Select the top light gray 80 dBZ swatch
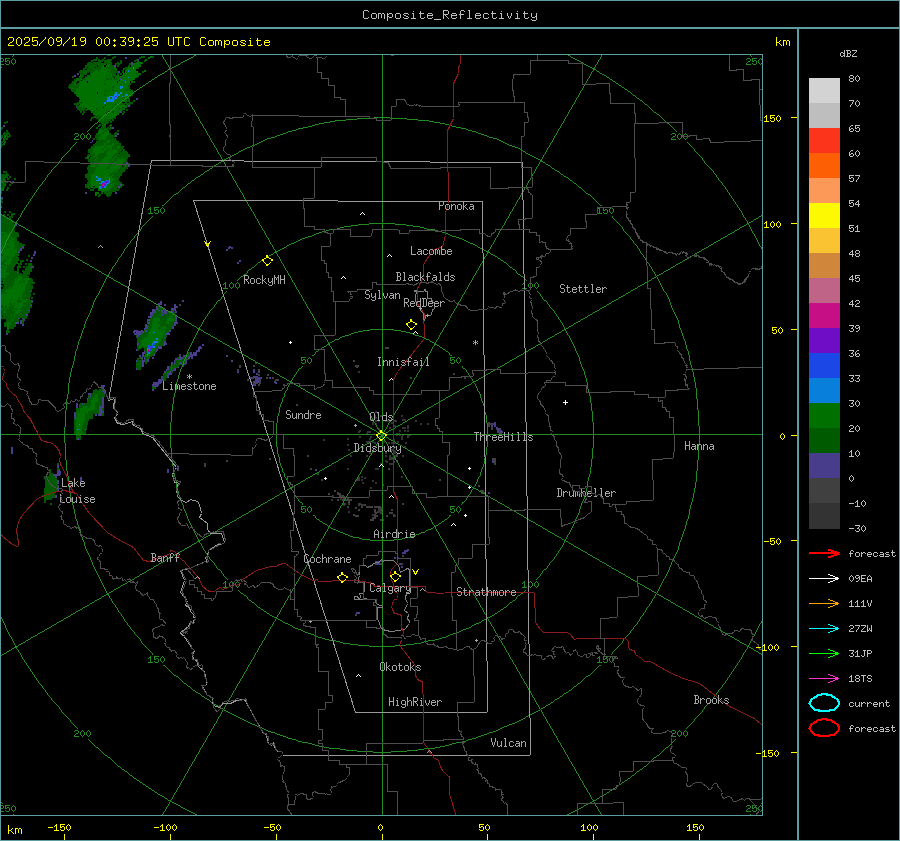Screen dimensions: 900x841 pos(824,90)
